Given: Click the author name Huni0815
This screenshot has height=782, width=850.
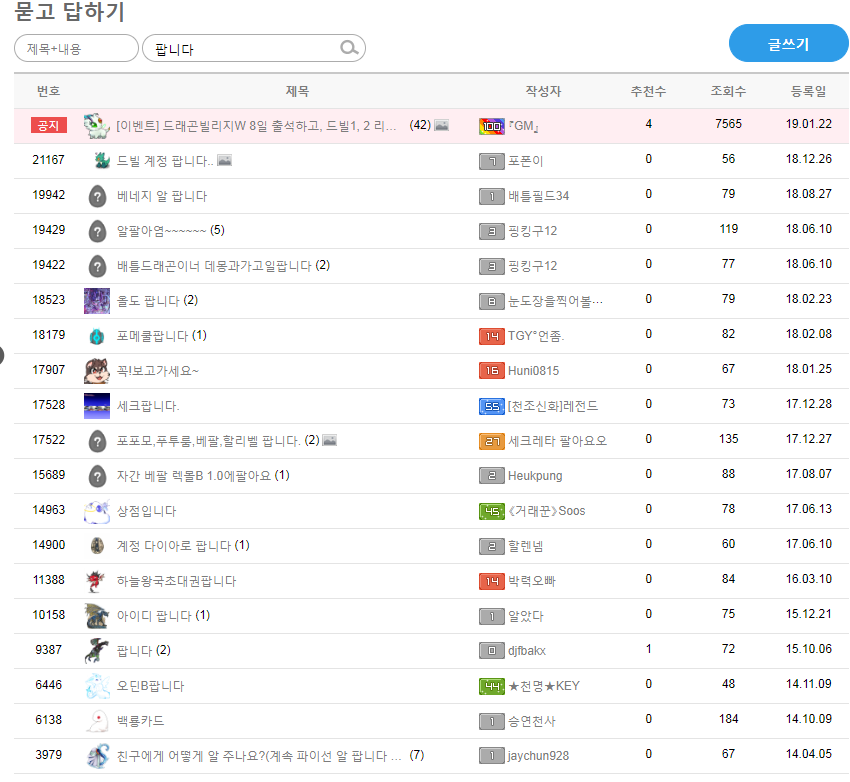Looking at the screenshot, I should [x=535, y=370].
